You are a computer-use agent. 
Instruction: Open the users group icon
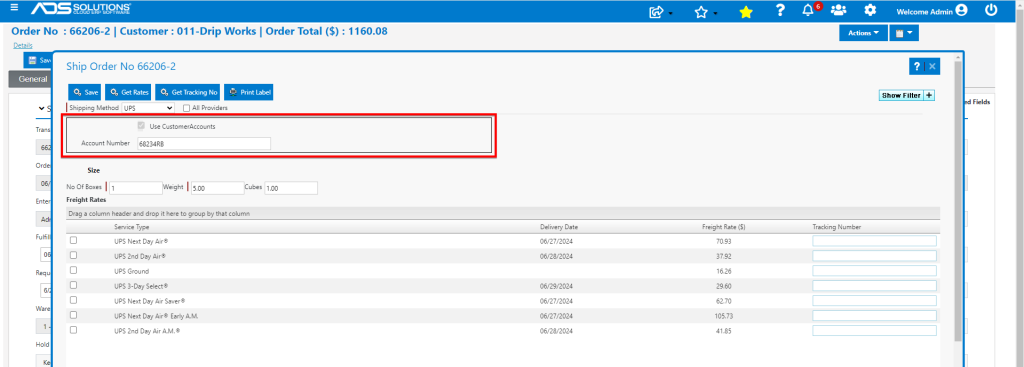[839, 10]
